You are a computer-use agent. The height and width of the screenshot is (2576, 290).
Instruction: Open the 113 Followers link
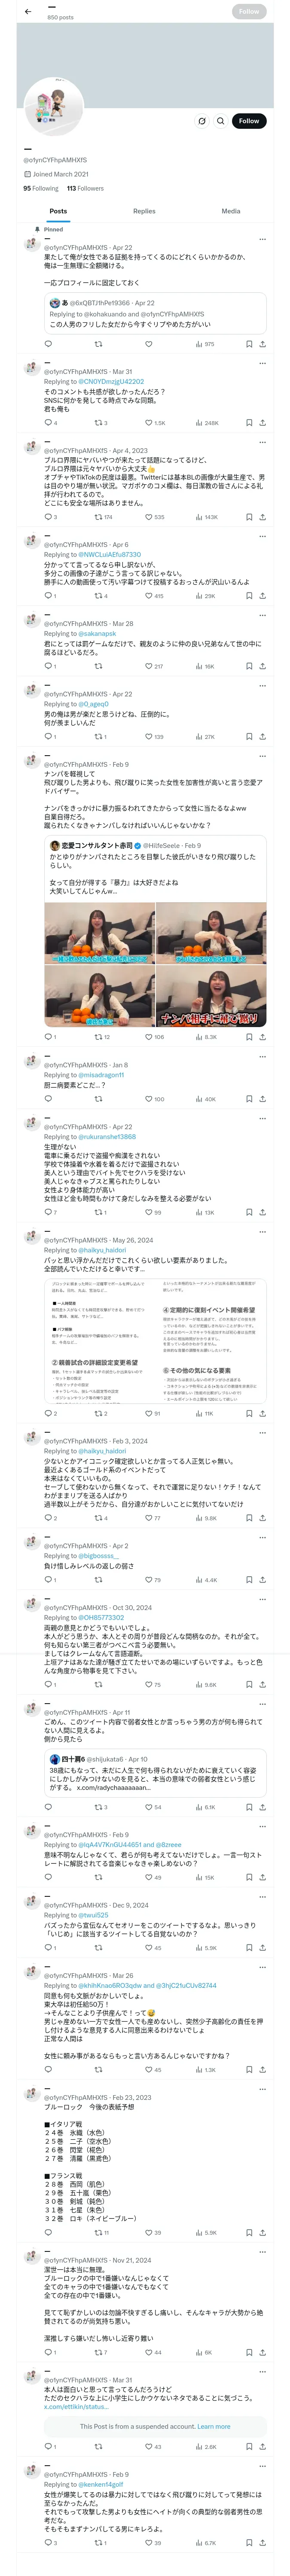click(x=85, y=188)
